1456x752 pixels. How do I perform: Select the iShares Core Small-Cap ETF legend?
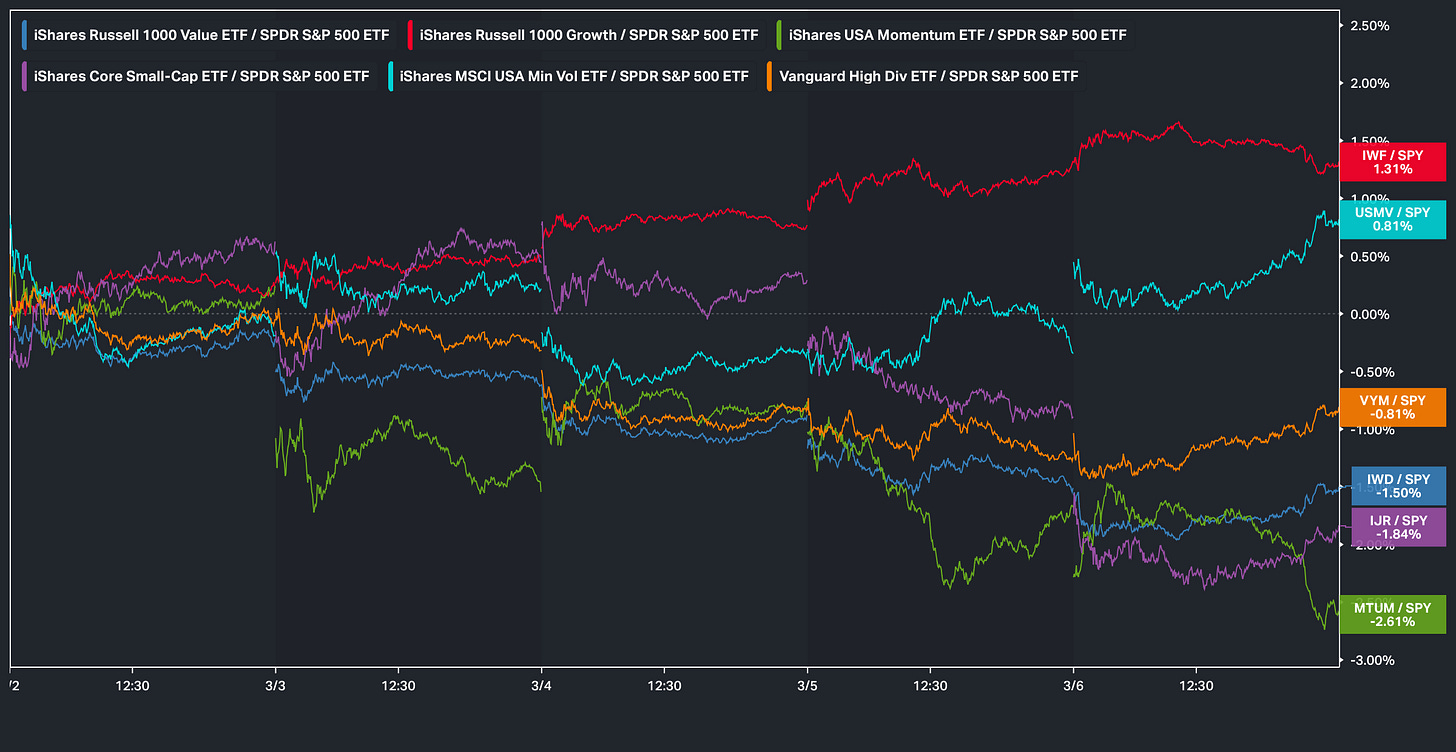click(x=195, y=75)
